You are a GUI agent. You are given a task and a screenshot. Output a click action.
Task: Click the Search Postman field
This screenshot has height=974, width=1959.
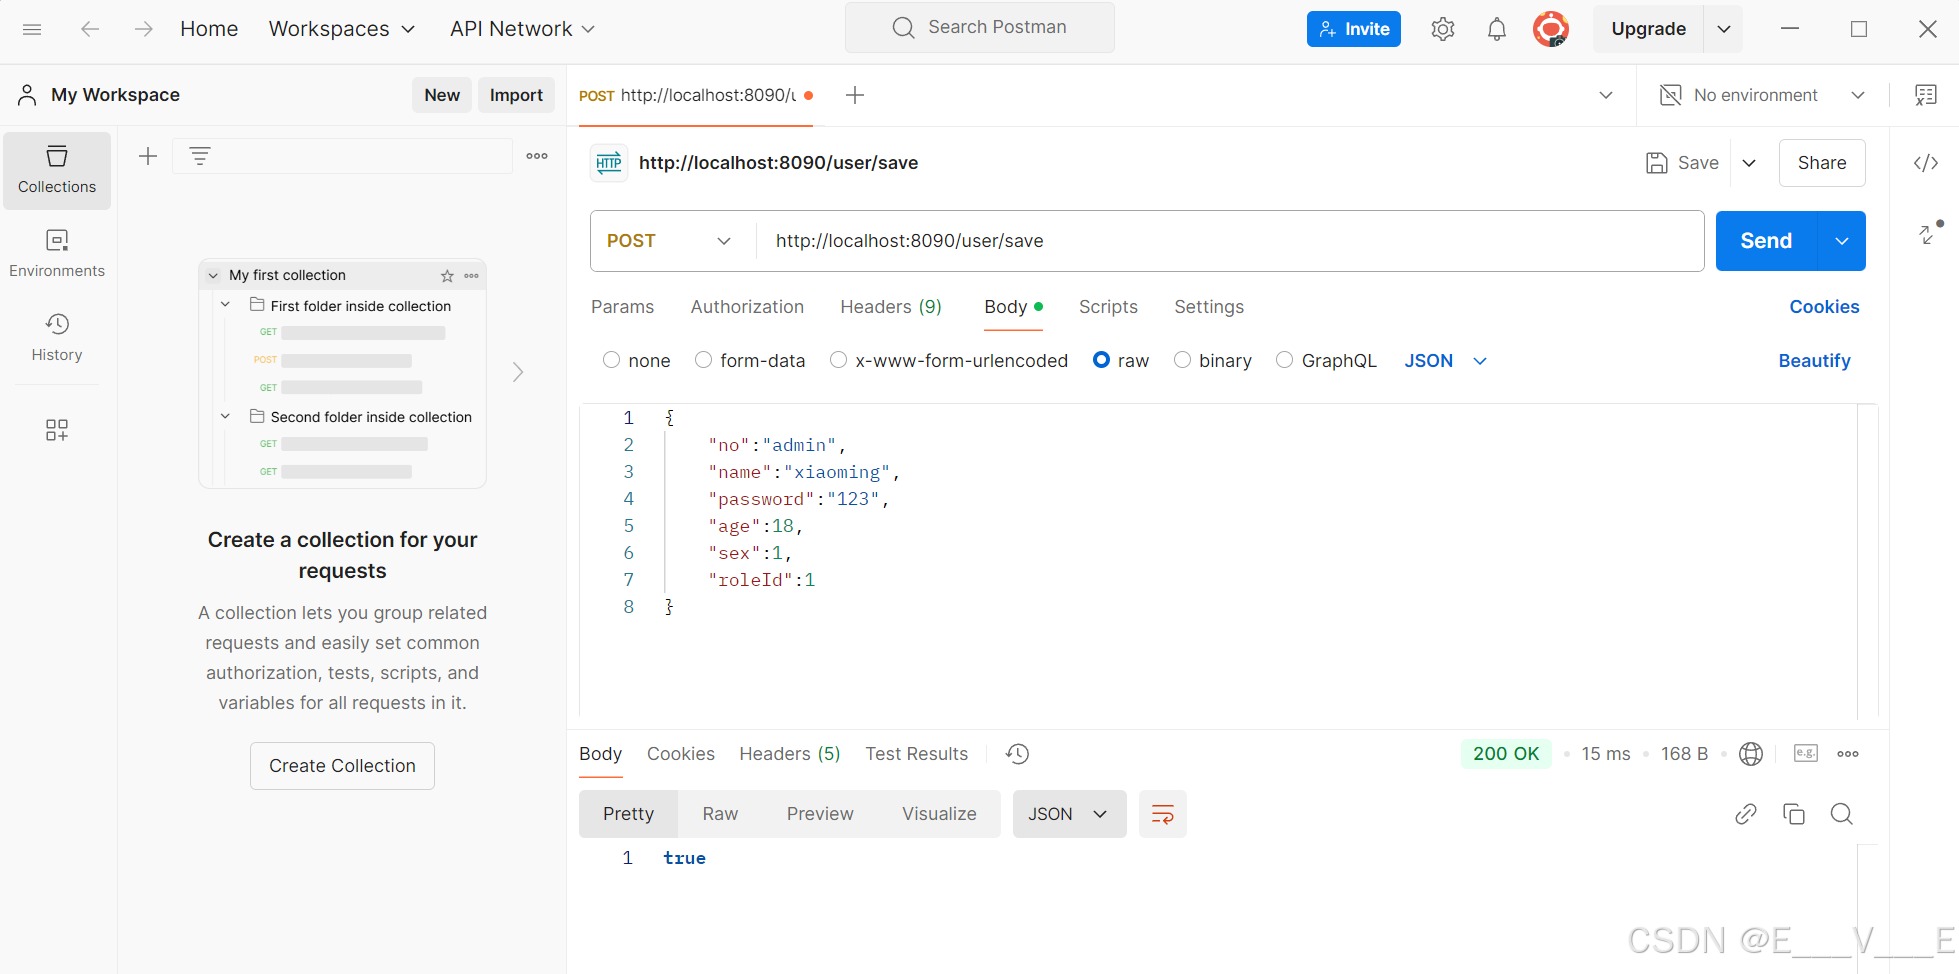[980, 27]
